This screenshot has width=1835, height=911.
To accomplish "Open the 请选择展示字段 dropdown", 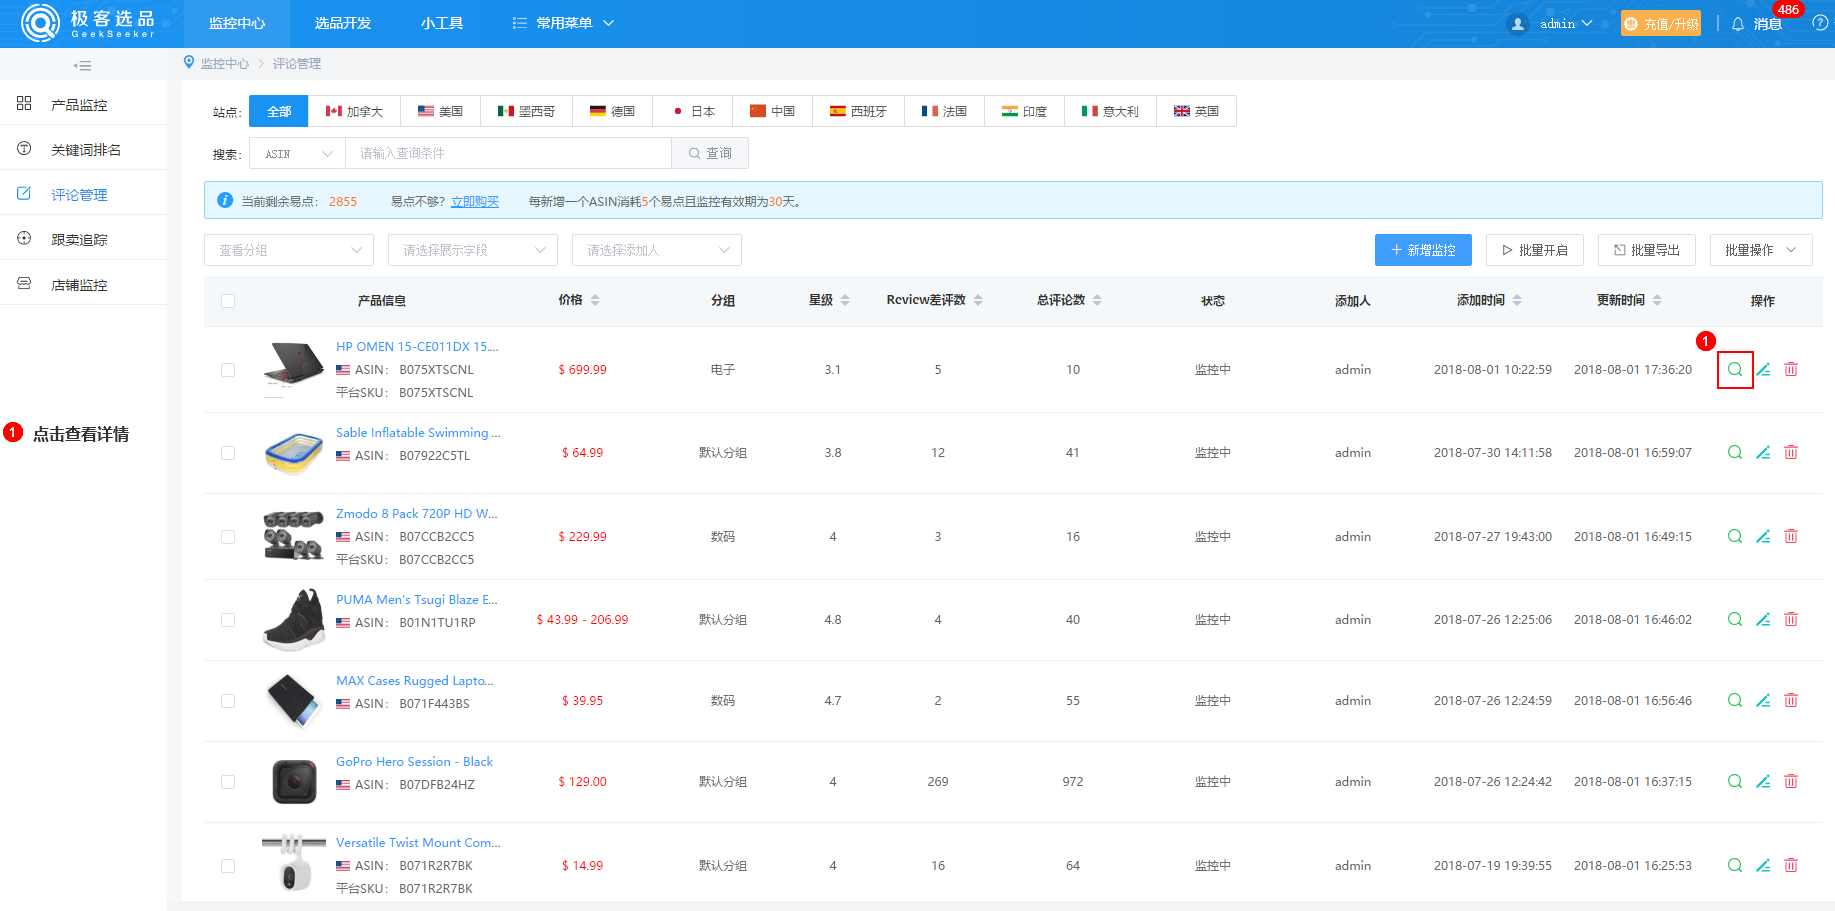I will [473, 250].
